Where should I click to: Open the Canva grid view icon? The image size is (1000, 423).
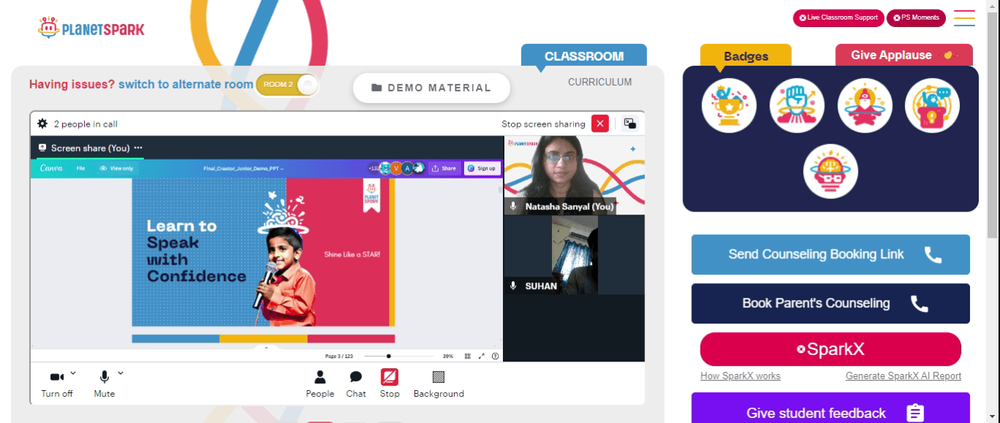(x=467, y=356)
